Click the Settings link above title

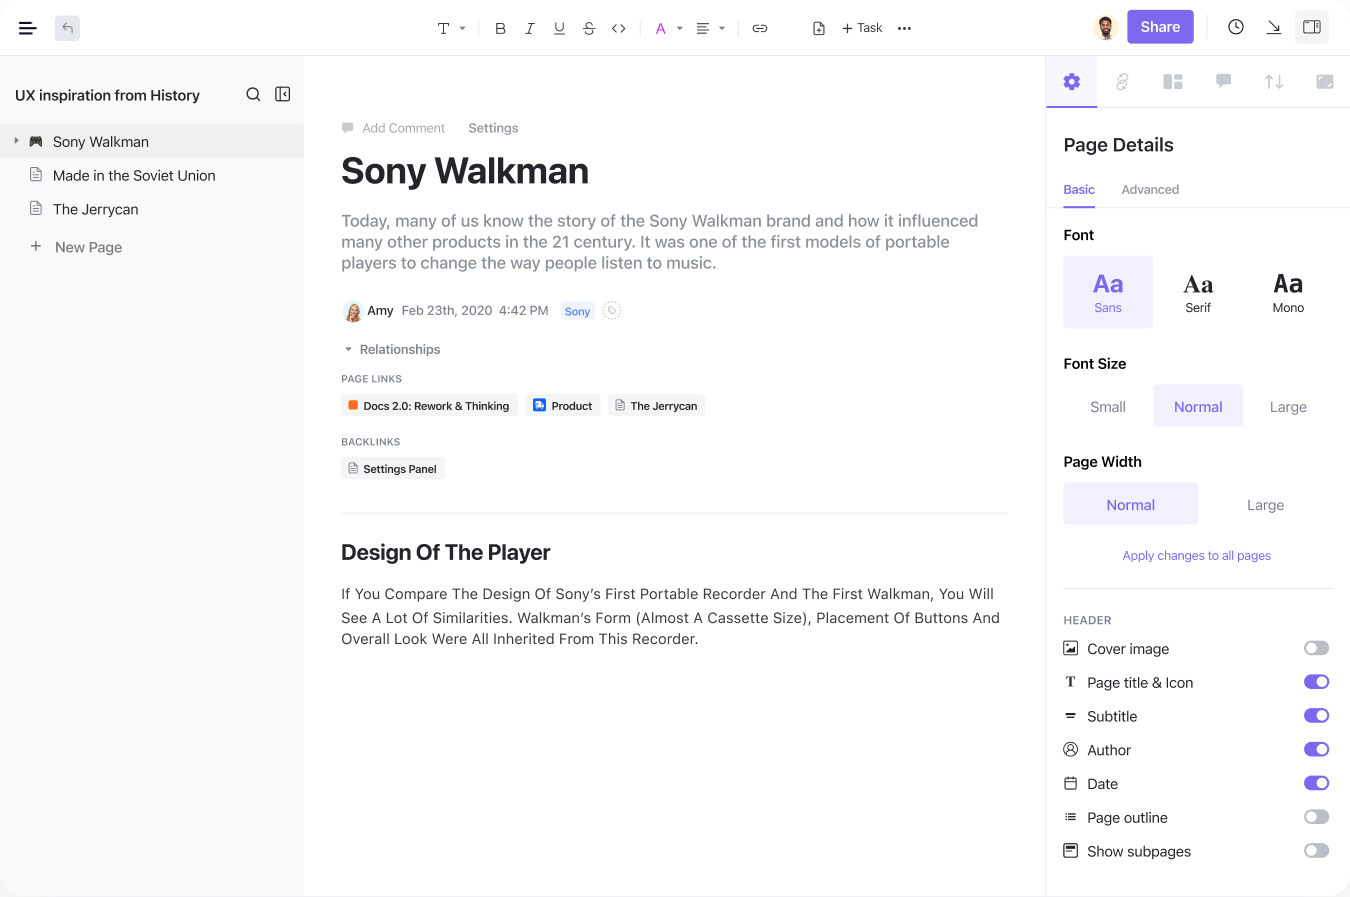493,128
